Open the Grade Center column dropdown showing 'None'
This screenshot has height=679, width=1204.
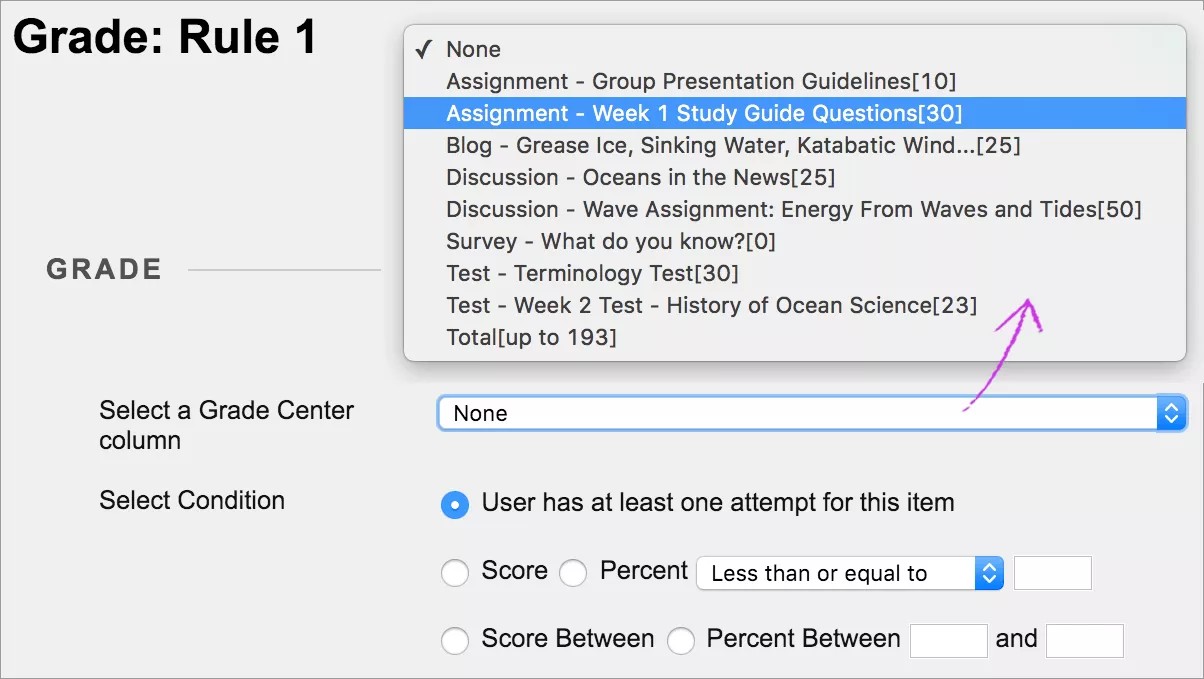click(x=800, y=413)
